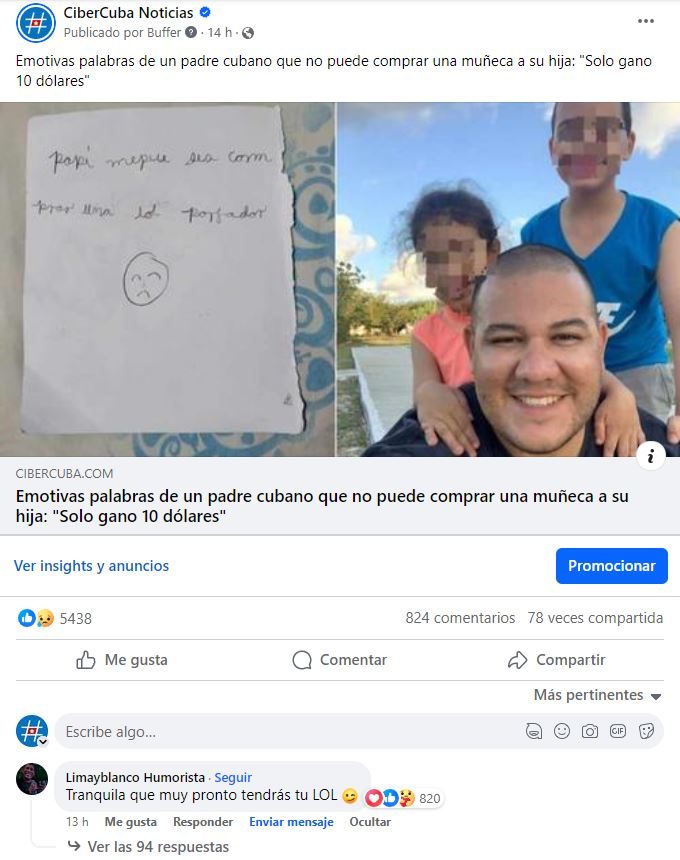Open the three-dots post options menu

(x=645, y=21)
